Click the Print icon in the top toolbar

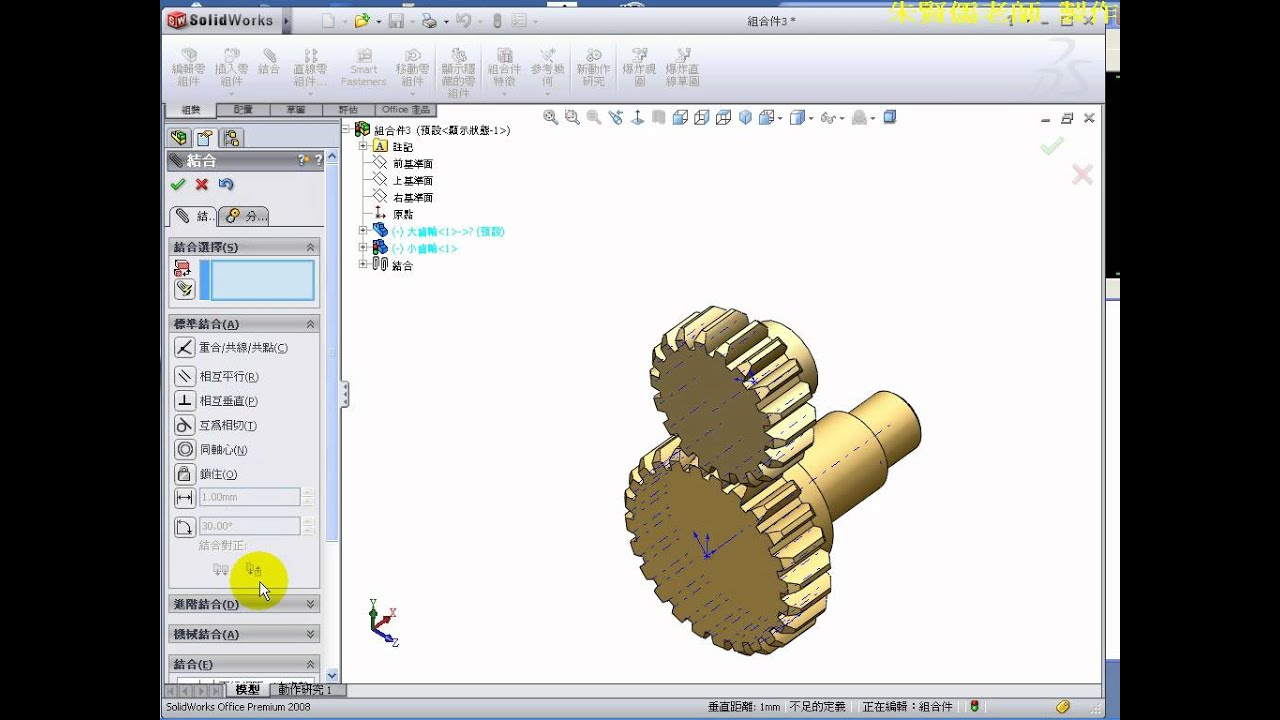pos(428,20)
